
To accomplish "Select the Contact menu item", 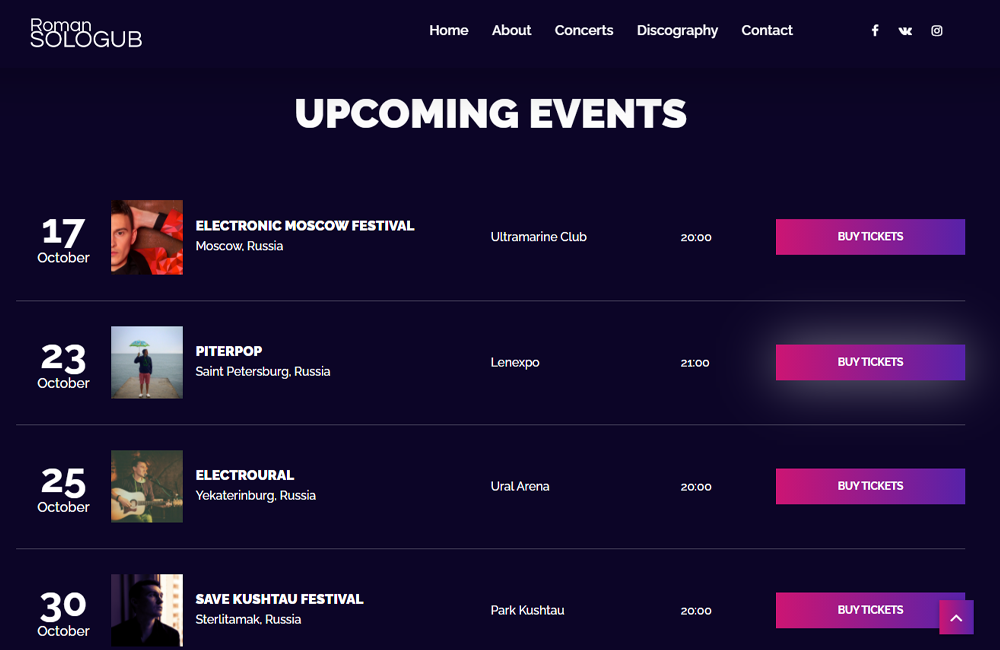I will [x=767, y=30].
